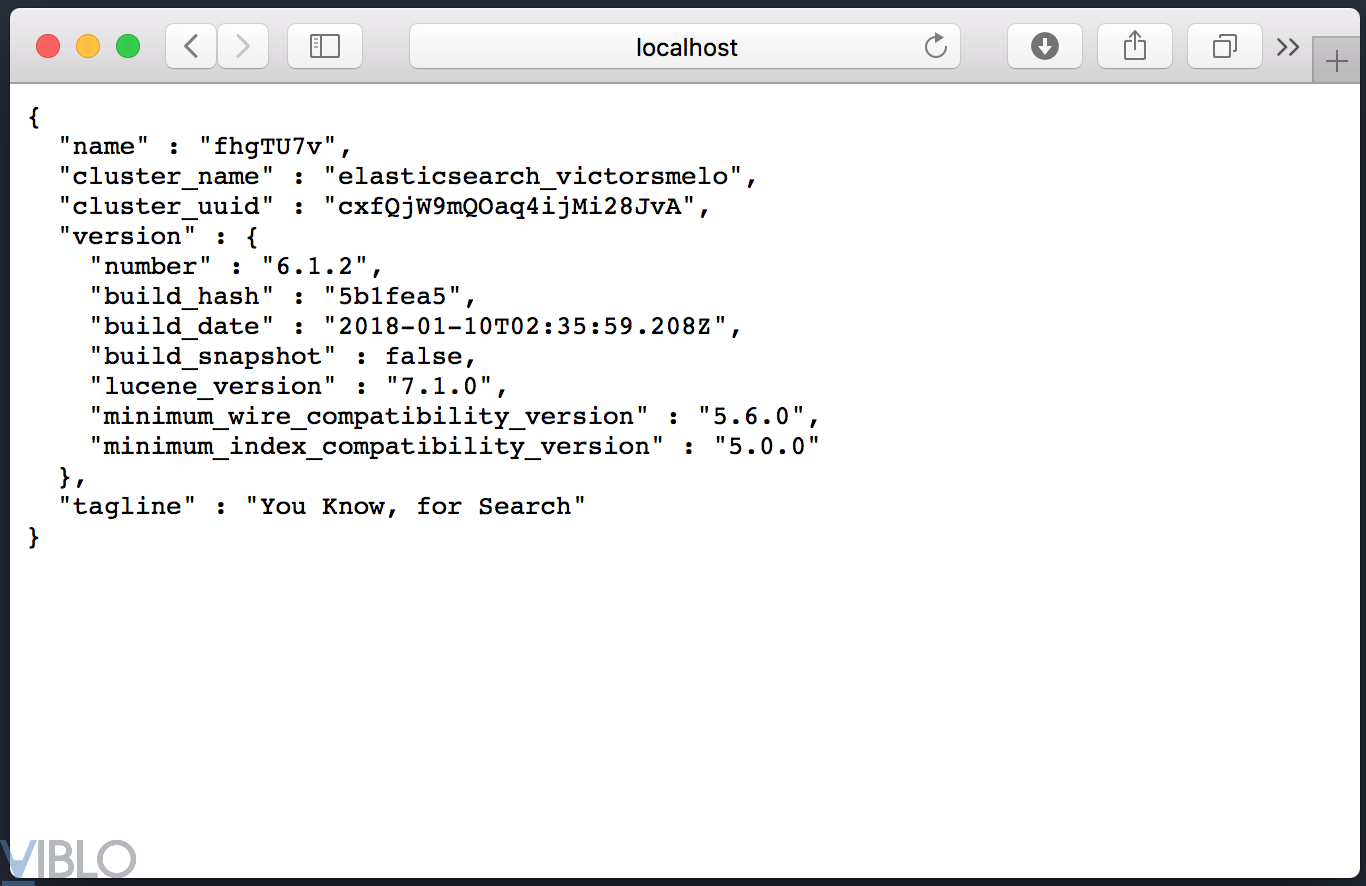This screenshot has width=1366, height=886.
Task: Open the Share menu
Action: 1134,46
